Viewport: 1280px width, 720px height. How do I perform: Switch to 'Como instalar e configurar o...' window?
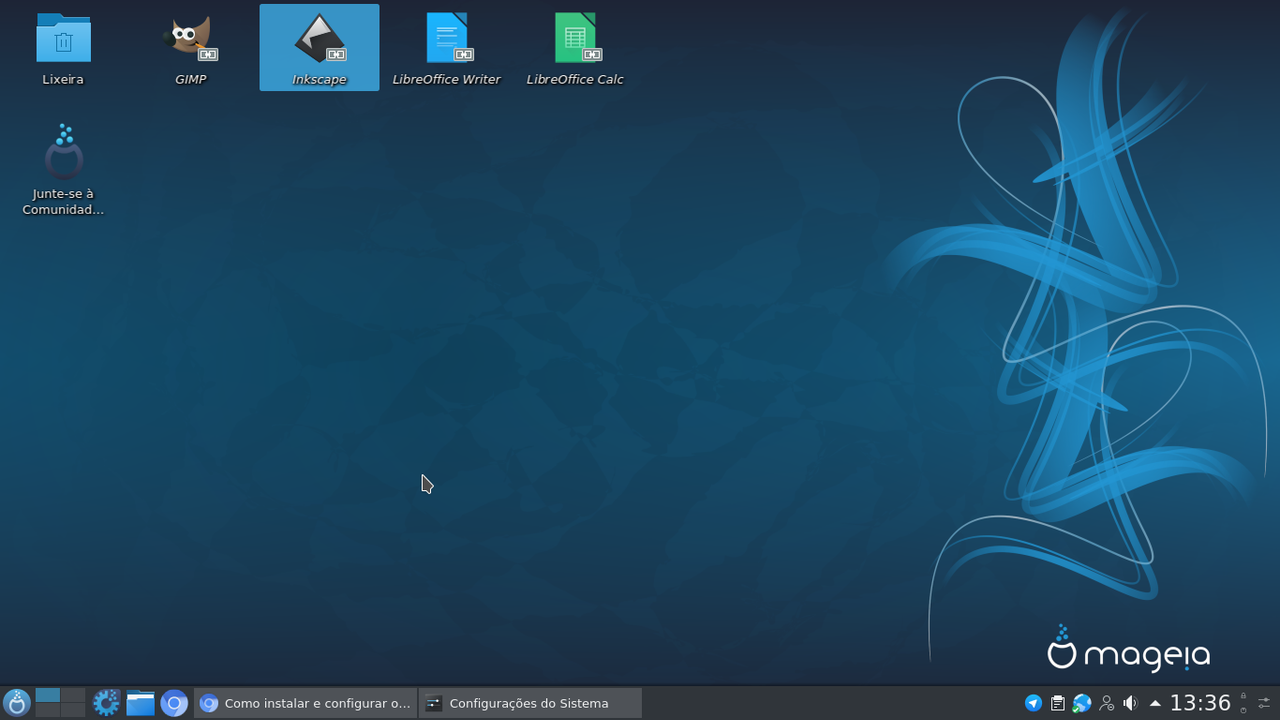[305, 703]
